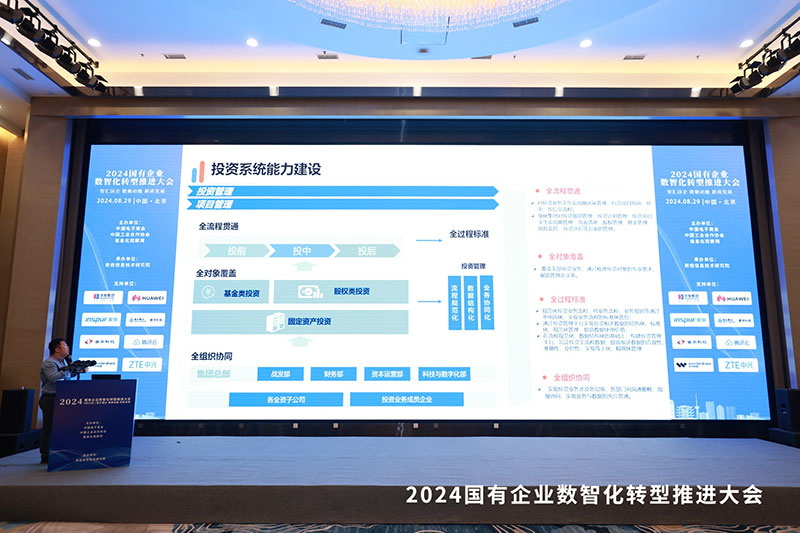Click the cloud logo card in the right banner
This screenshot has height=533, width=800.
[x=736, y=342]
